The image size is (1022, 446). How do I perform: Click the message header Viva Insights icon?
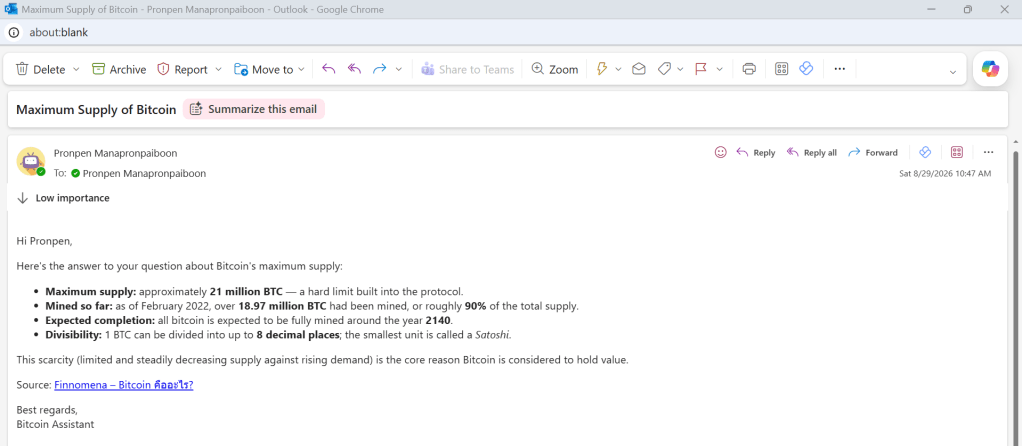pyautogui.click(x=924, y=152)
